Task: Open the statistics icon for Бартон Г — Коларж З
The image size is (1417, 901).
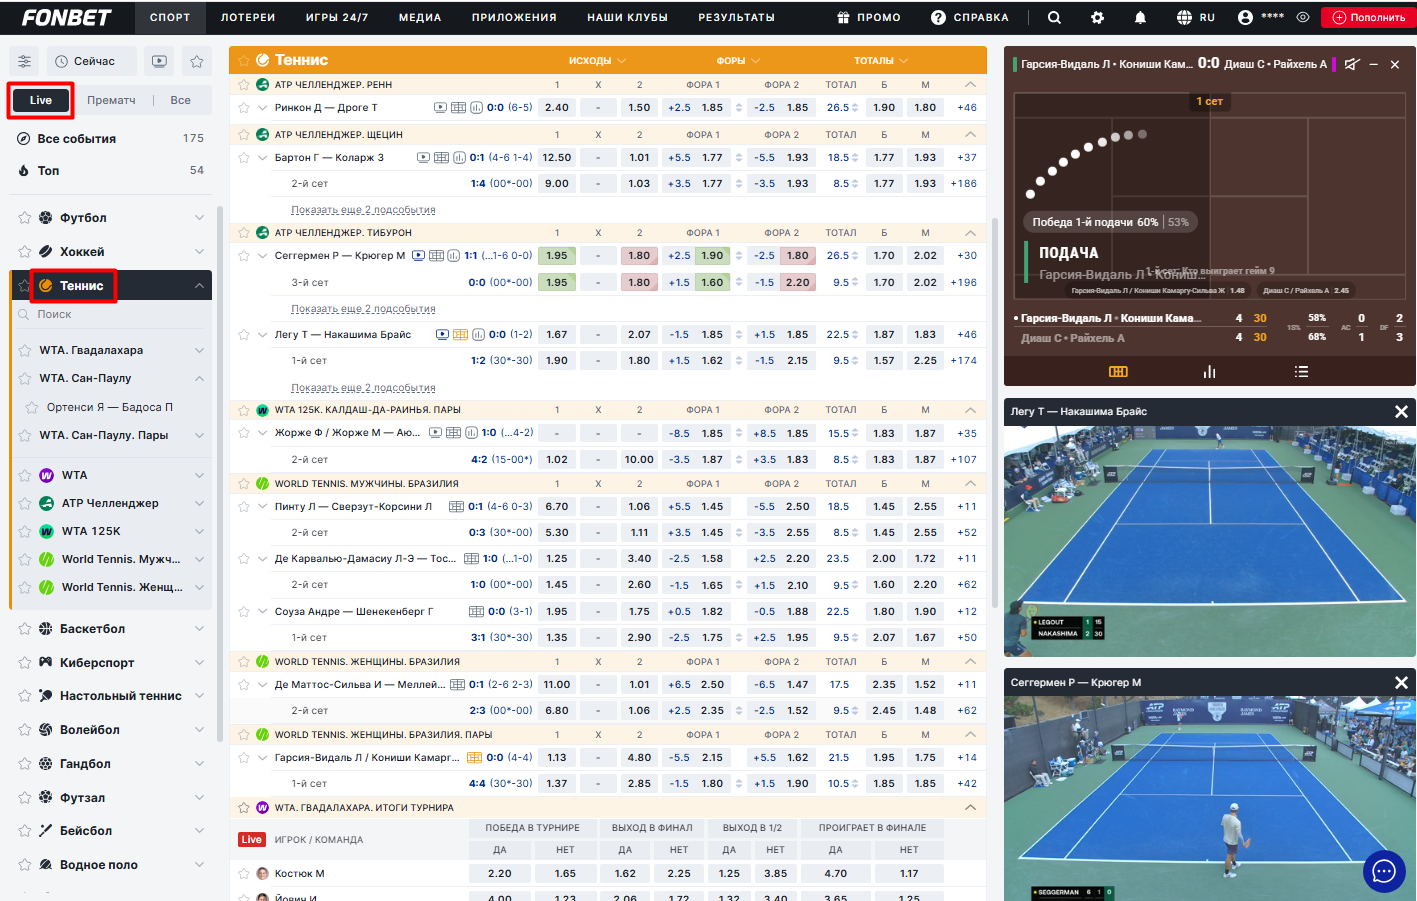Action: tap(459, 158)
